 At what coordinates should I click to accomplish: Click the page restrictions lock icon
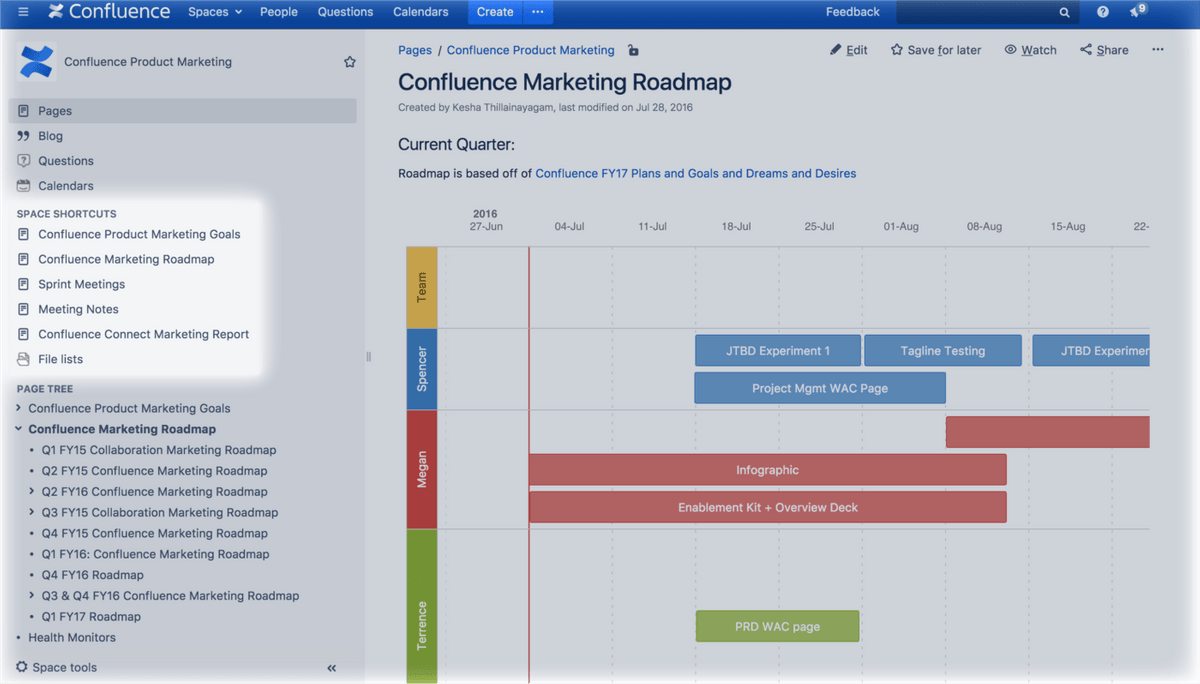coord(633,50)
